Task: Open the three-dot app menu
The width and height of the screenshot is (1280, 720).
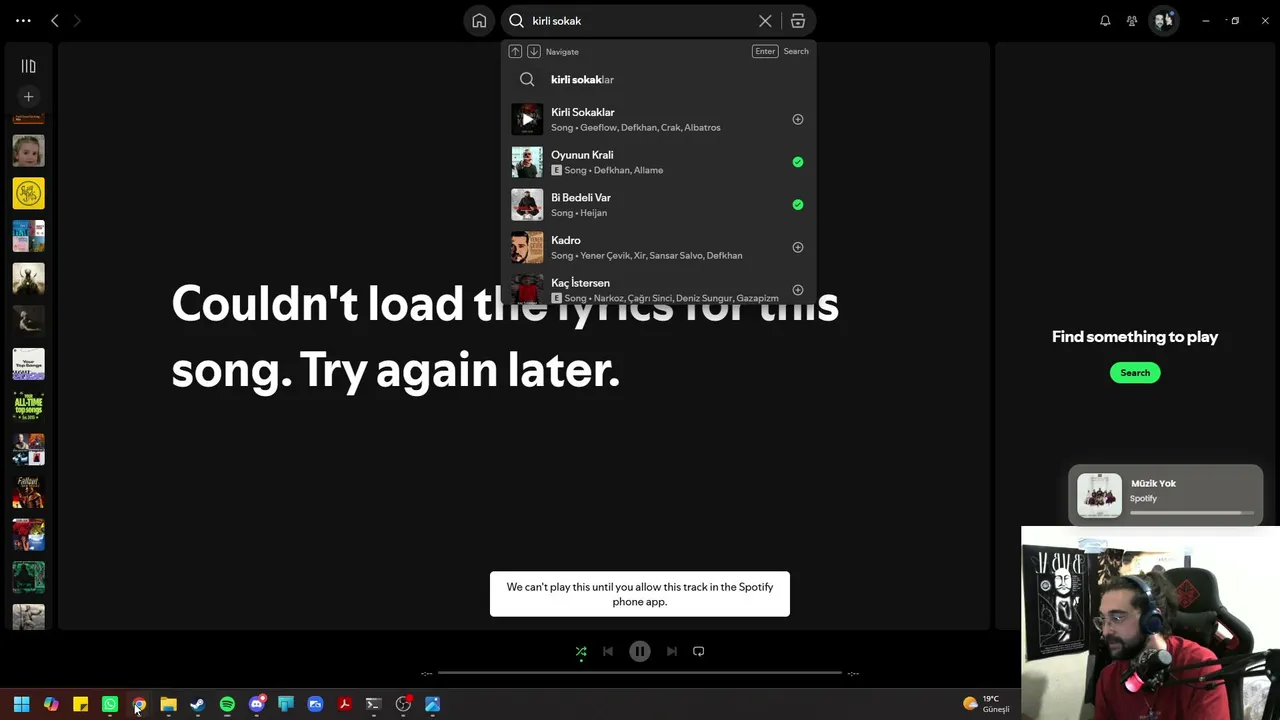Action: coord(23,20)
